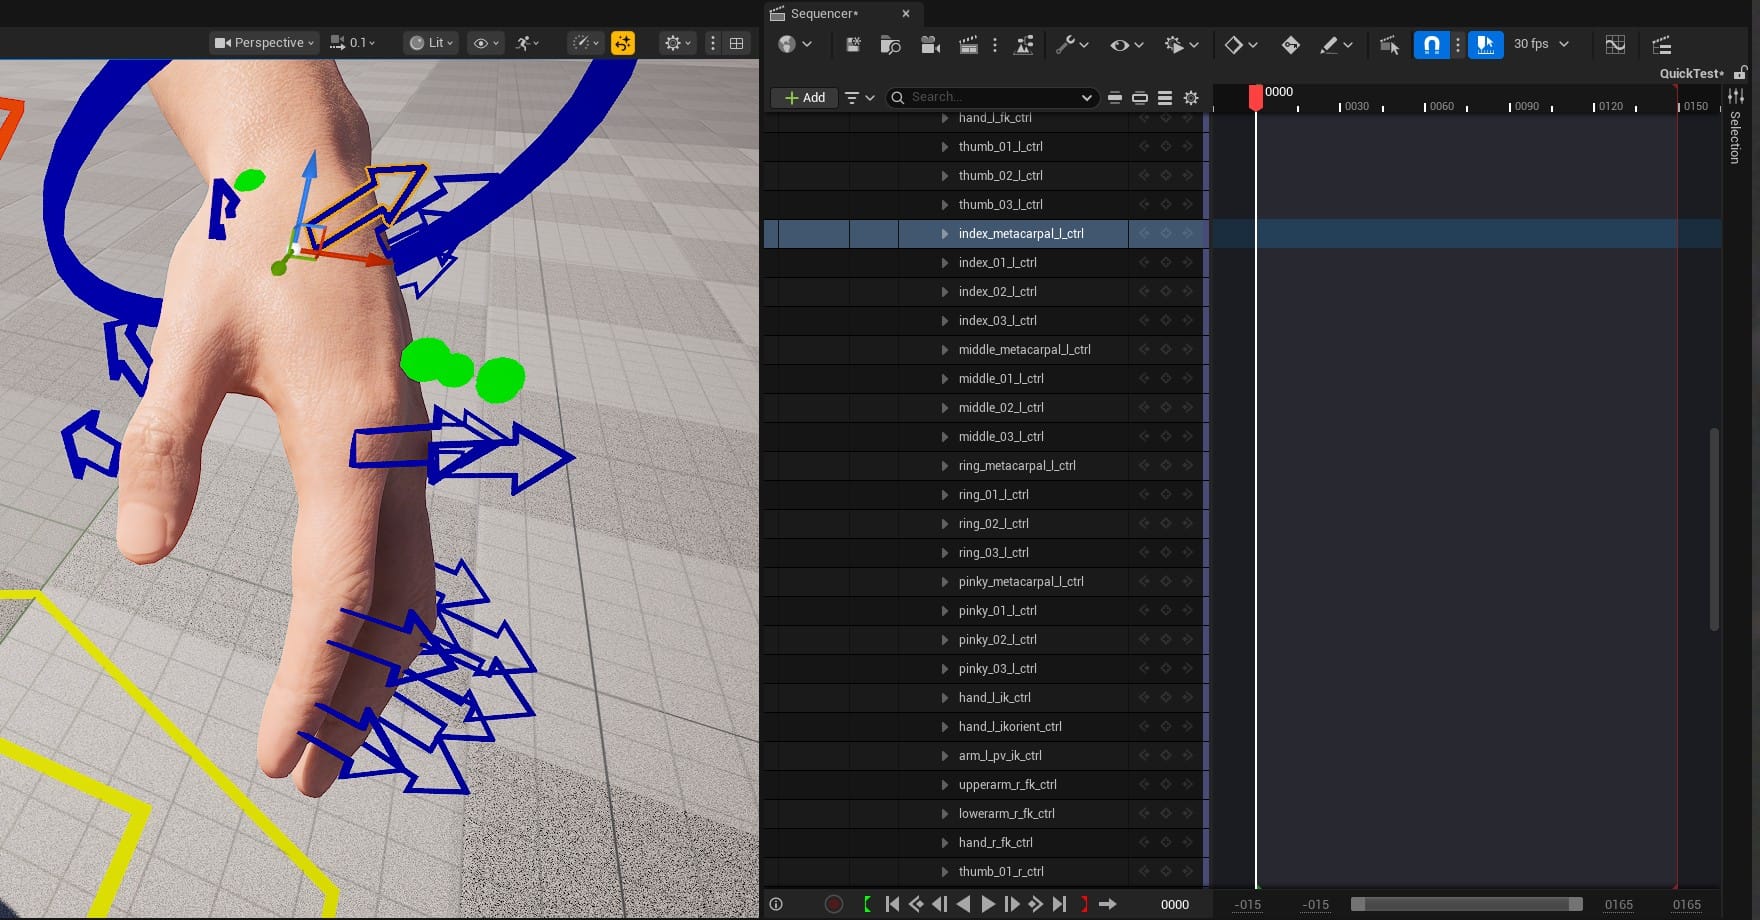Click the Render Movie clapperboard icon
1760x920 pixels.
click(967, 45)
